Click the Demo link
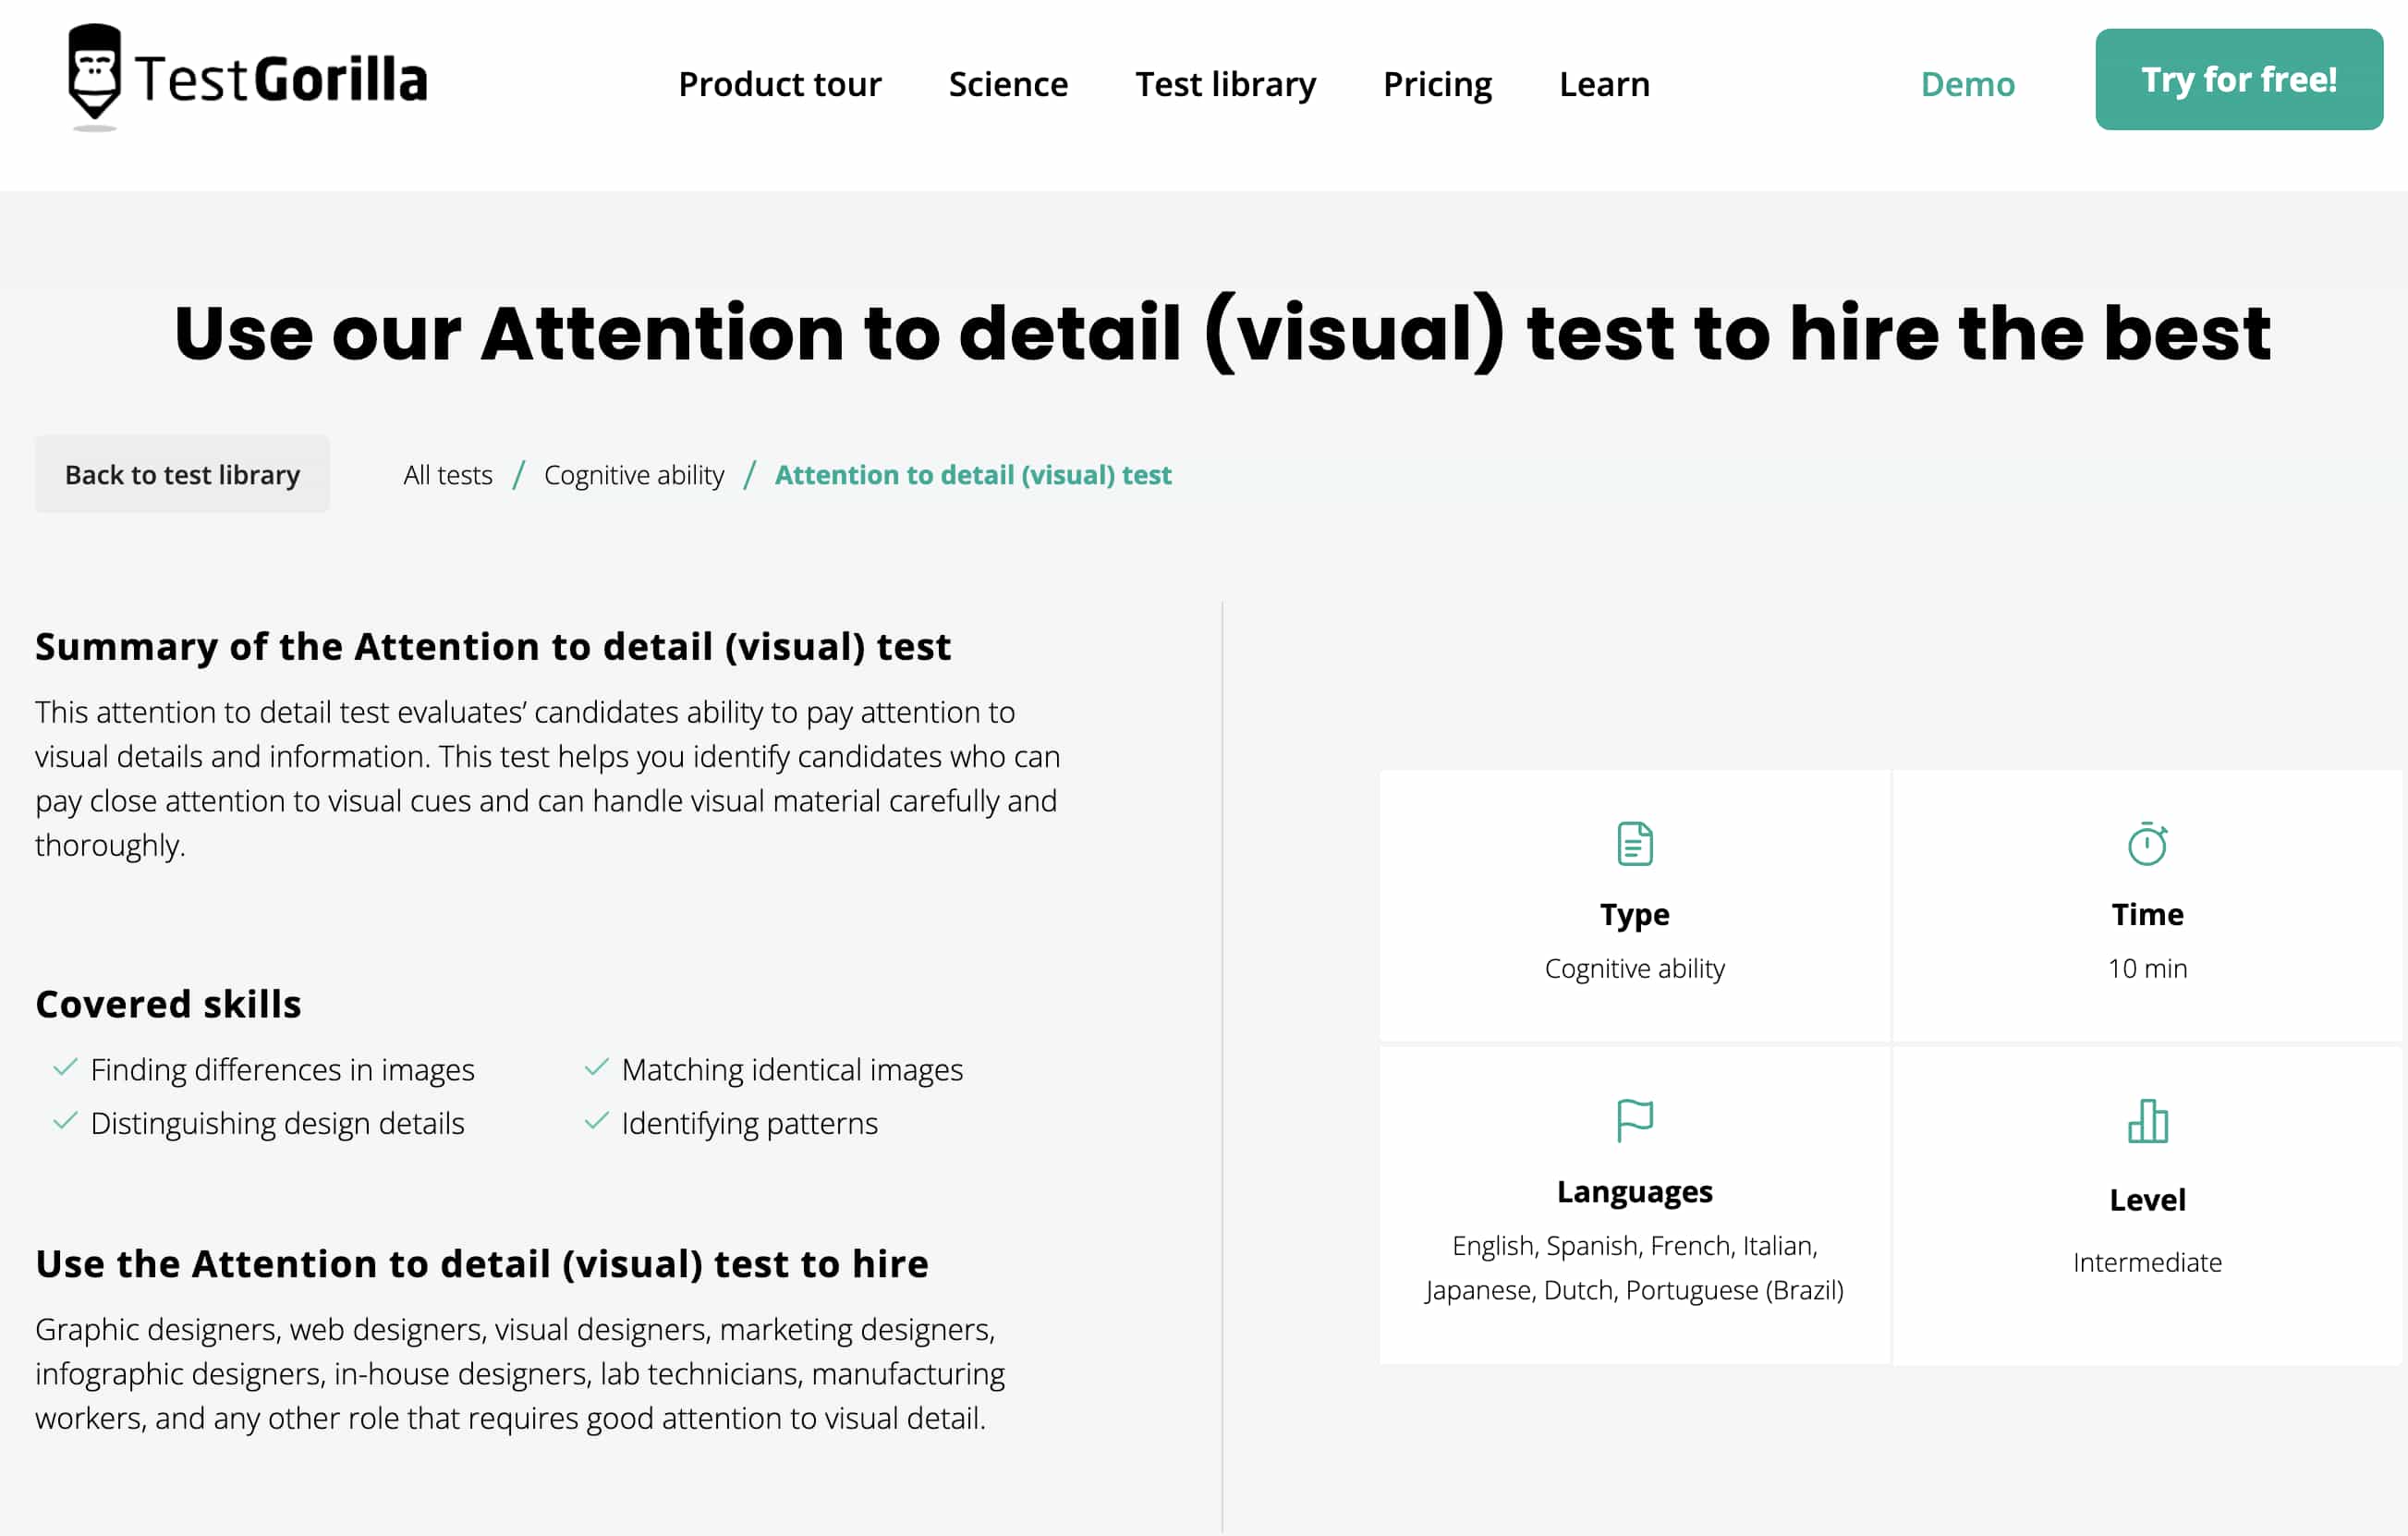The image size is (2408, 1536). (1967, 84)
